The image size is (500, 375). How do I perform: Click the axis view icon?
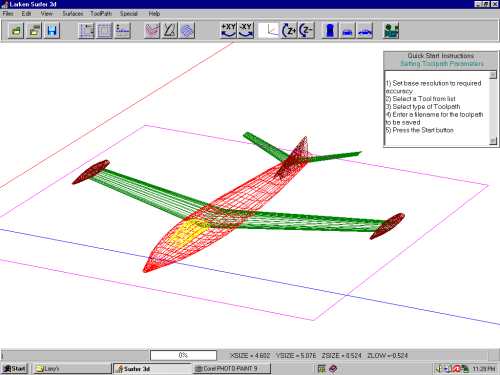click(x=268, y=31)
